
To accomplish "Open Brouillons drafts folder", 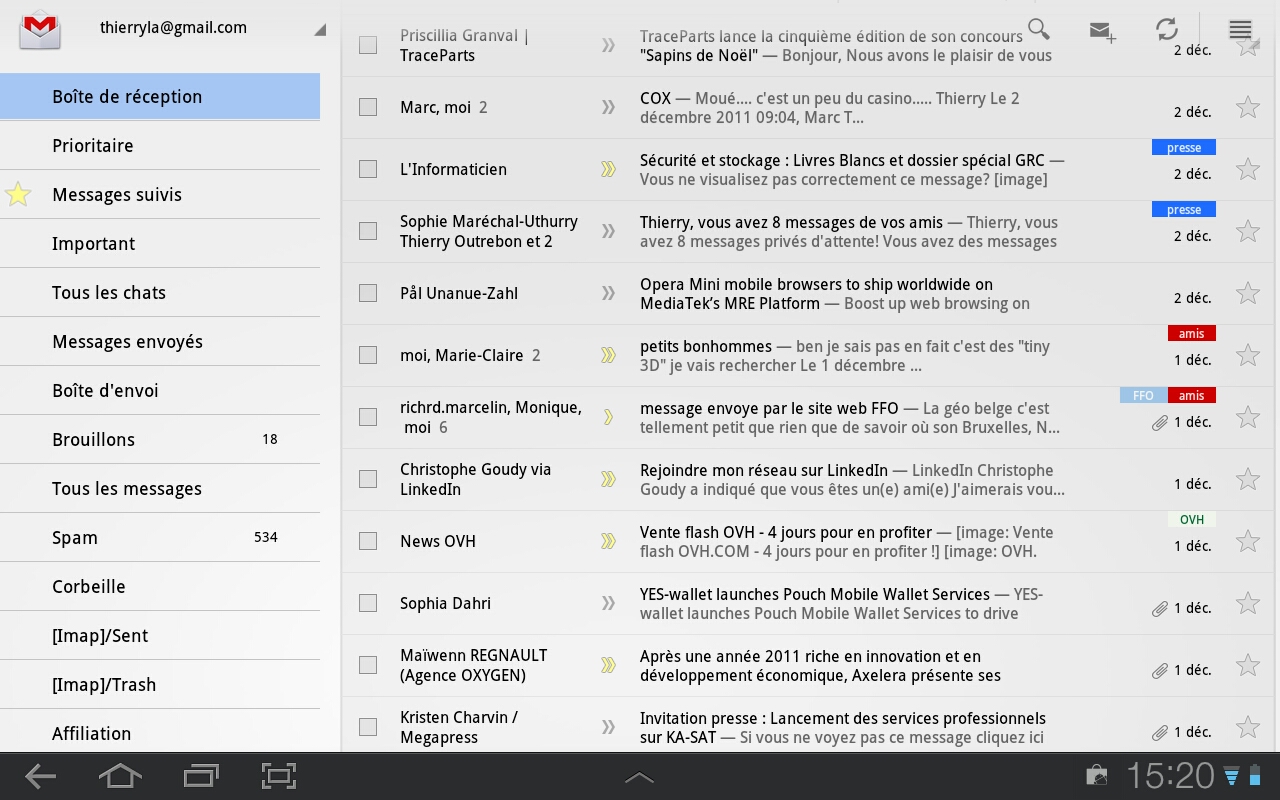I will [160, 440].
